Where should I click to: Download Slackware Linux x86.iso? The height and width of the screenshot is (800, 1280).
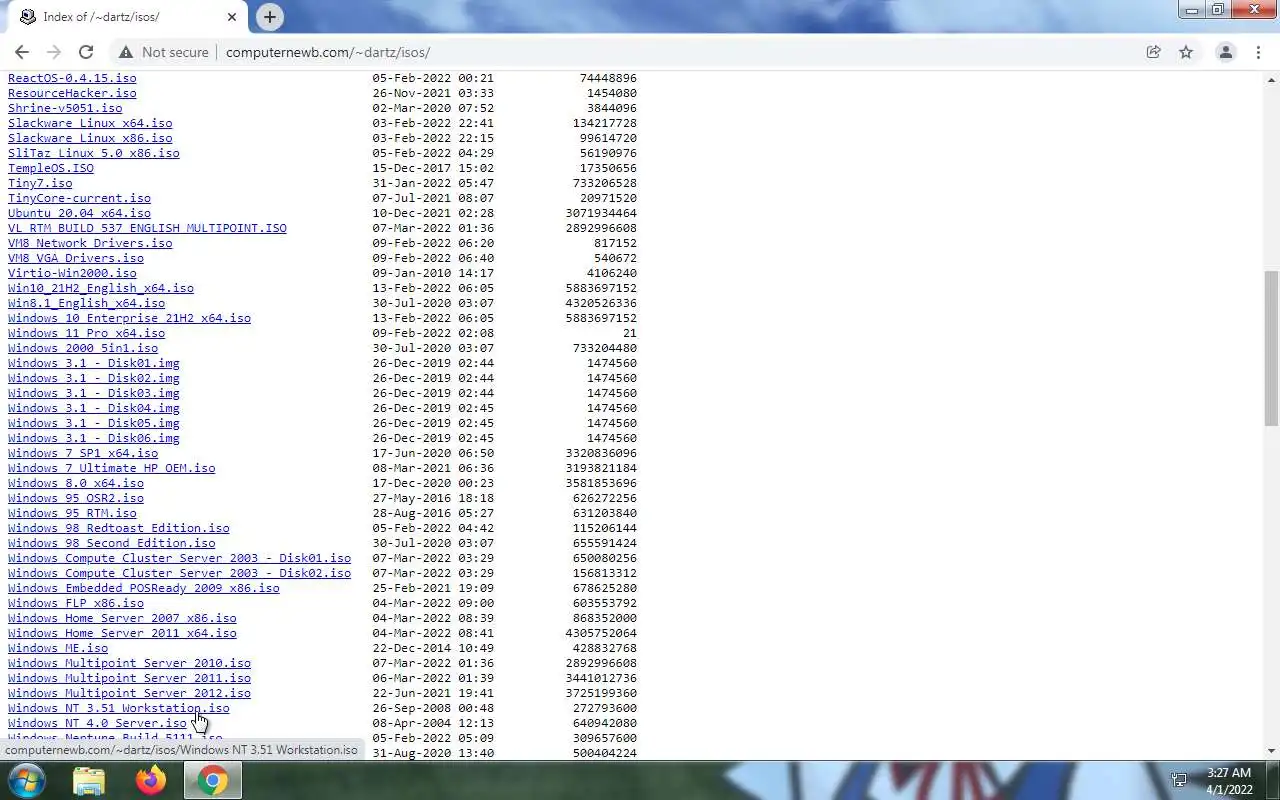coord(90,138)
